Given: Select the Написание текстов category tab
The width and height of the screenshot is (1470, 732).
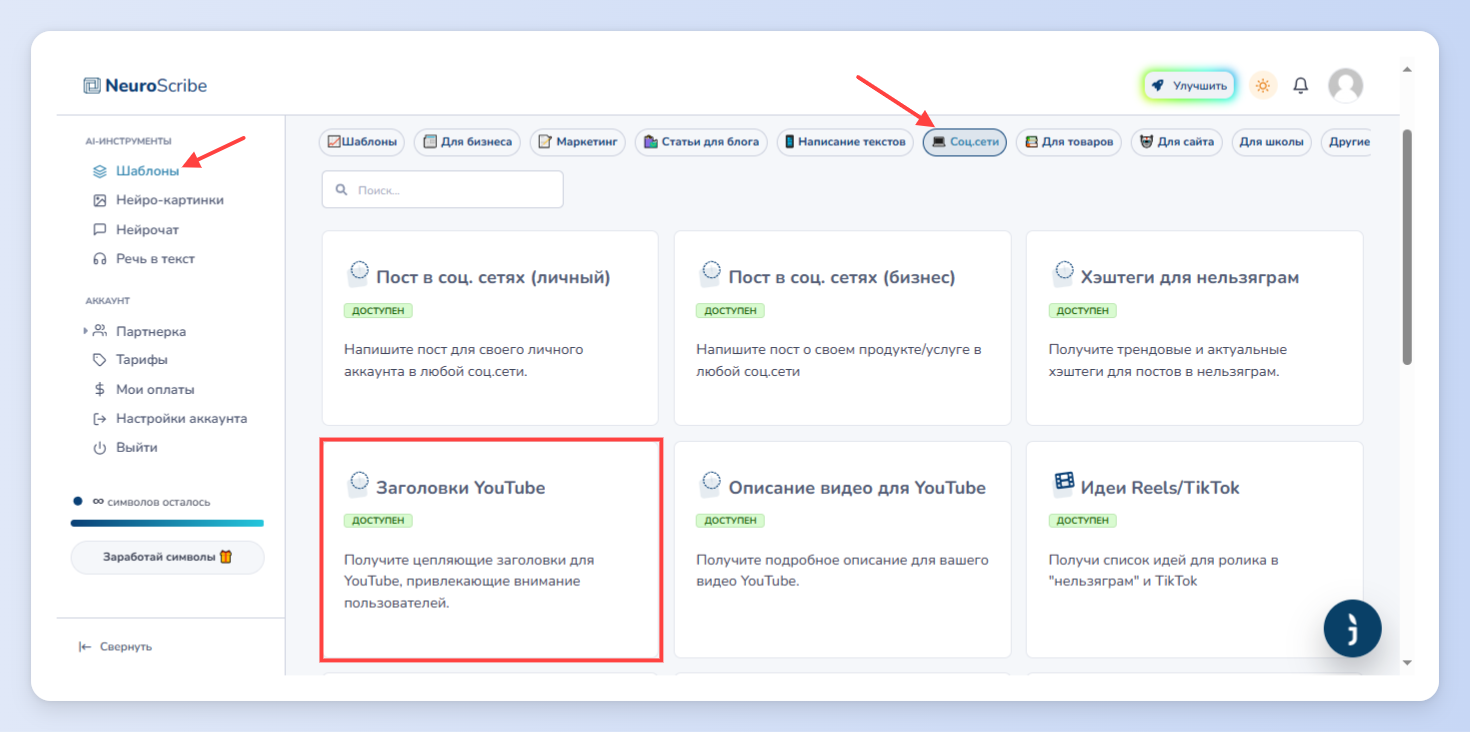Looking at the screenshot, I should click(x=845, y=142).
